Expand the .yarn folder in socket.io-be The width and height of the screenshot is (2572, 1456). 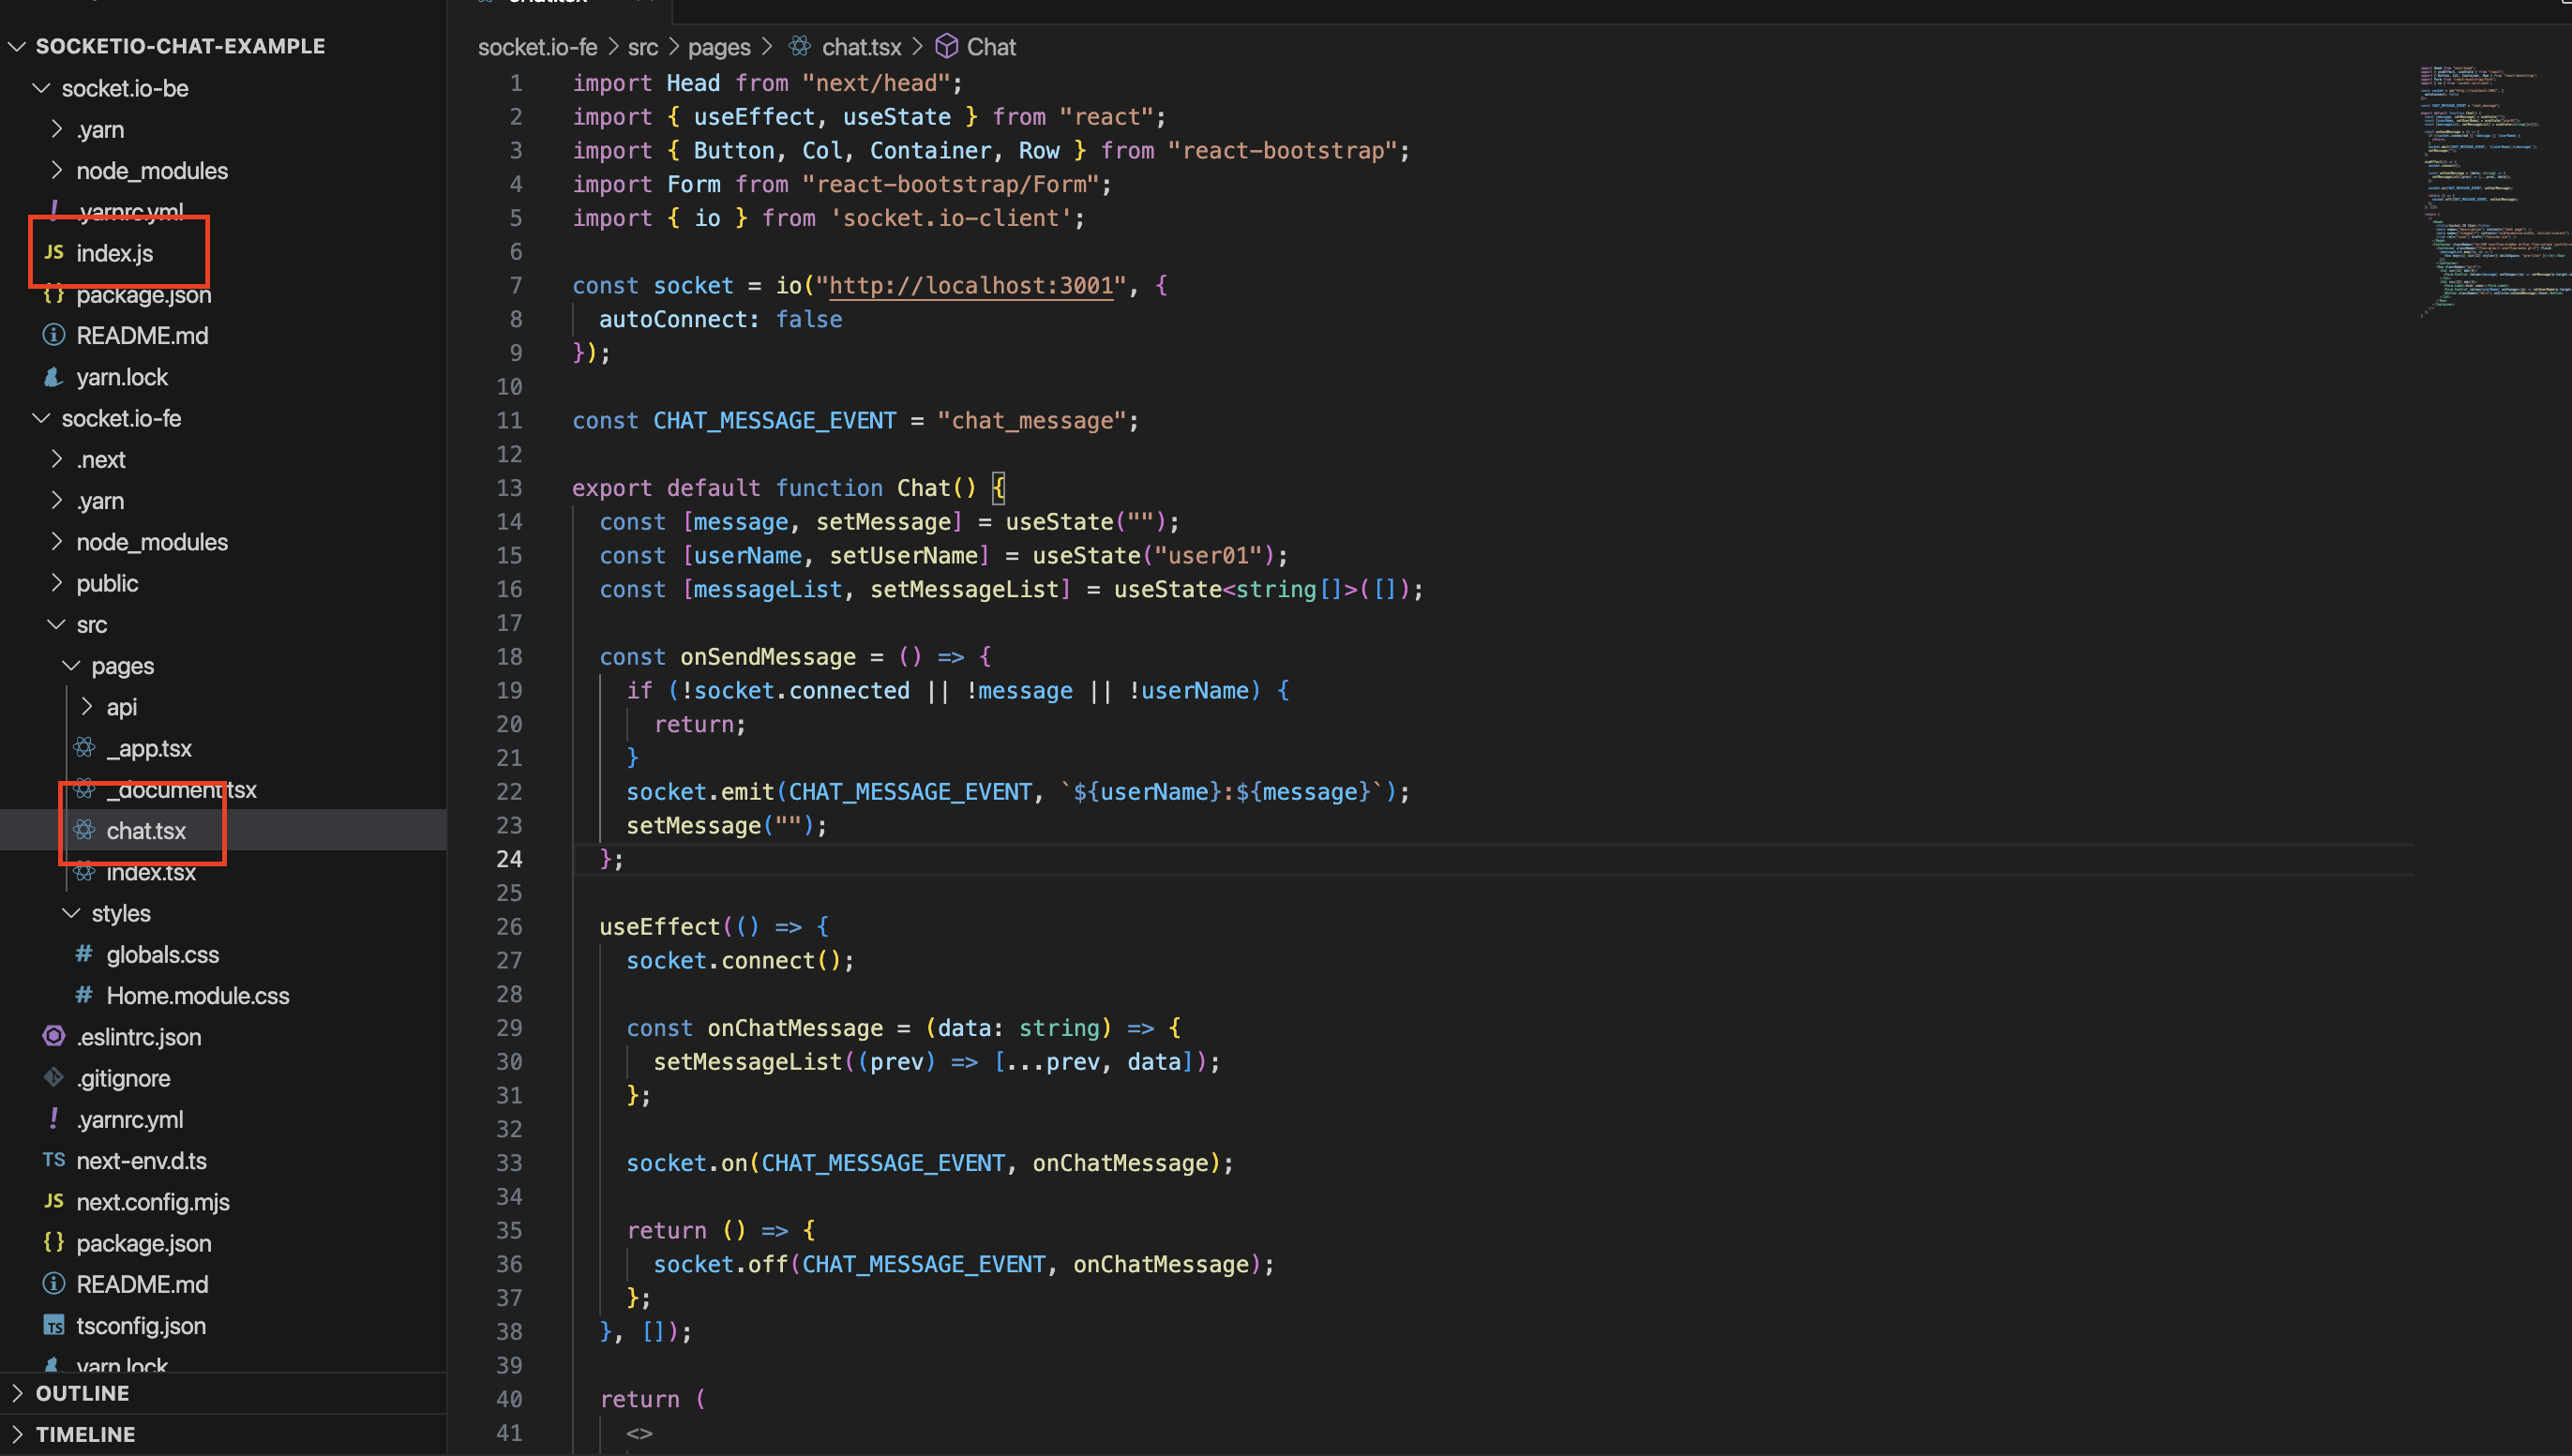point(57,129)
